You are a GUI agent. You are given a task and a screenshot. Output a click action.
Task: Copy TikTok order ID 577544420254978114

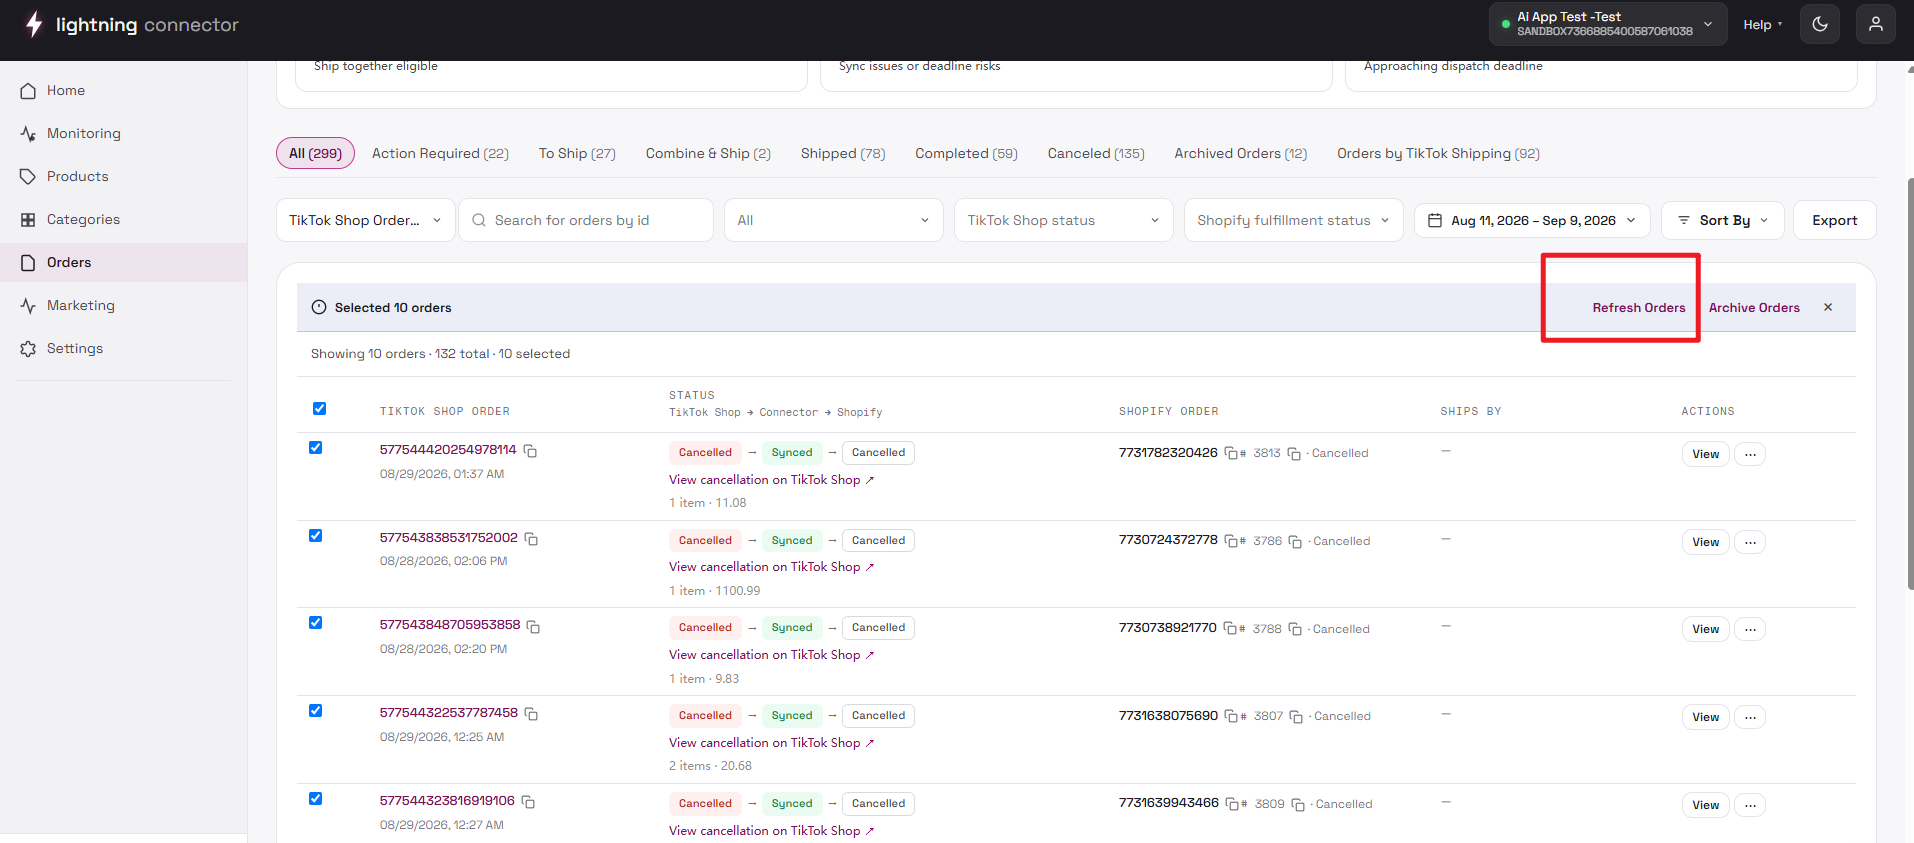tap(530, 451)
